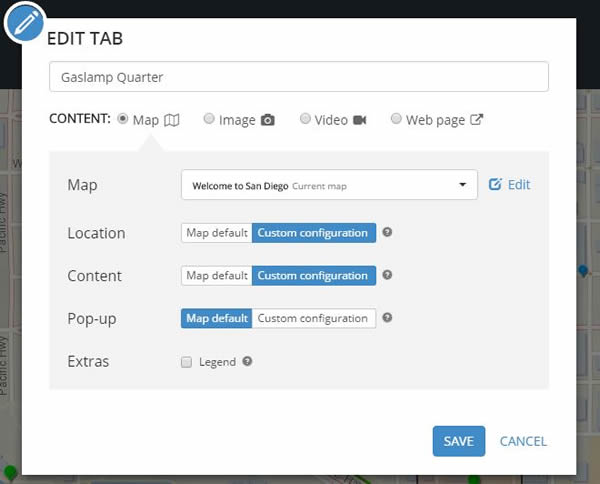Open the Welcome to San Diego map dropdown
This screenshot has height=484, width=600.
tap(329, 185)
